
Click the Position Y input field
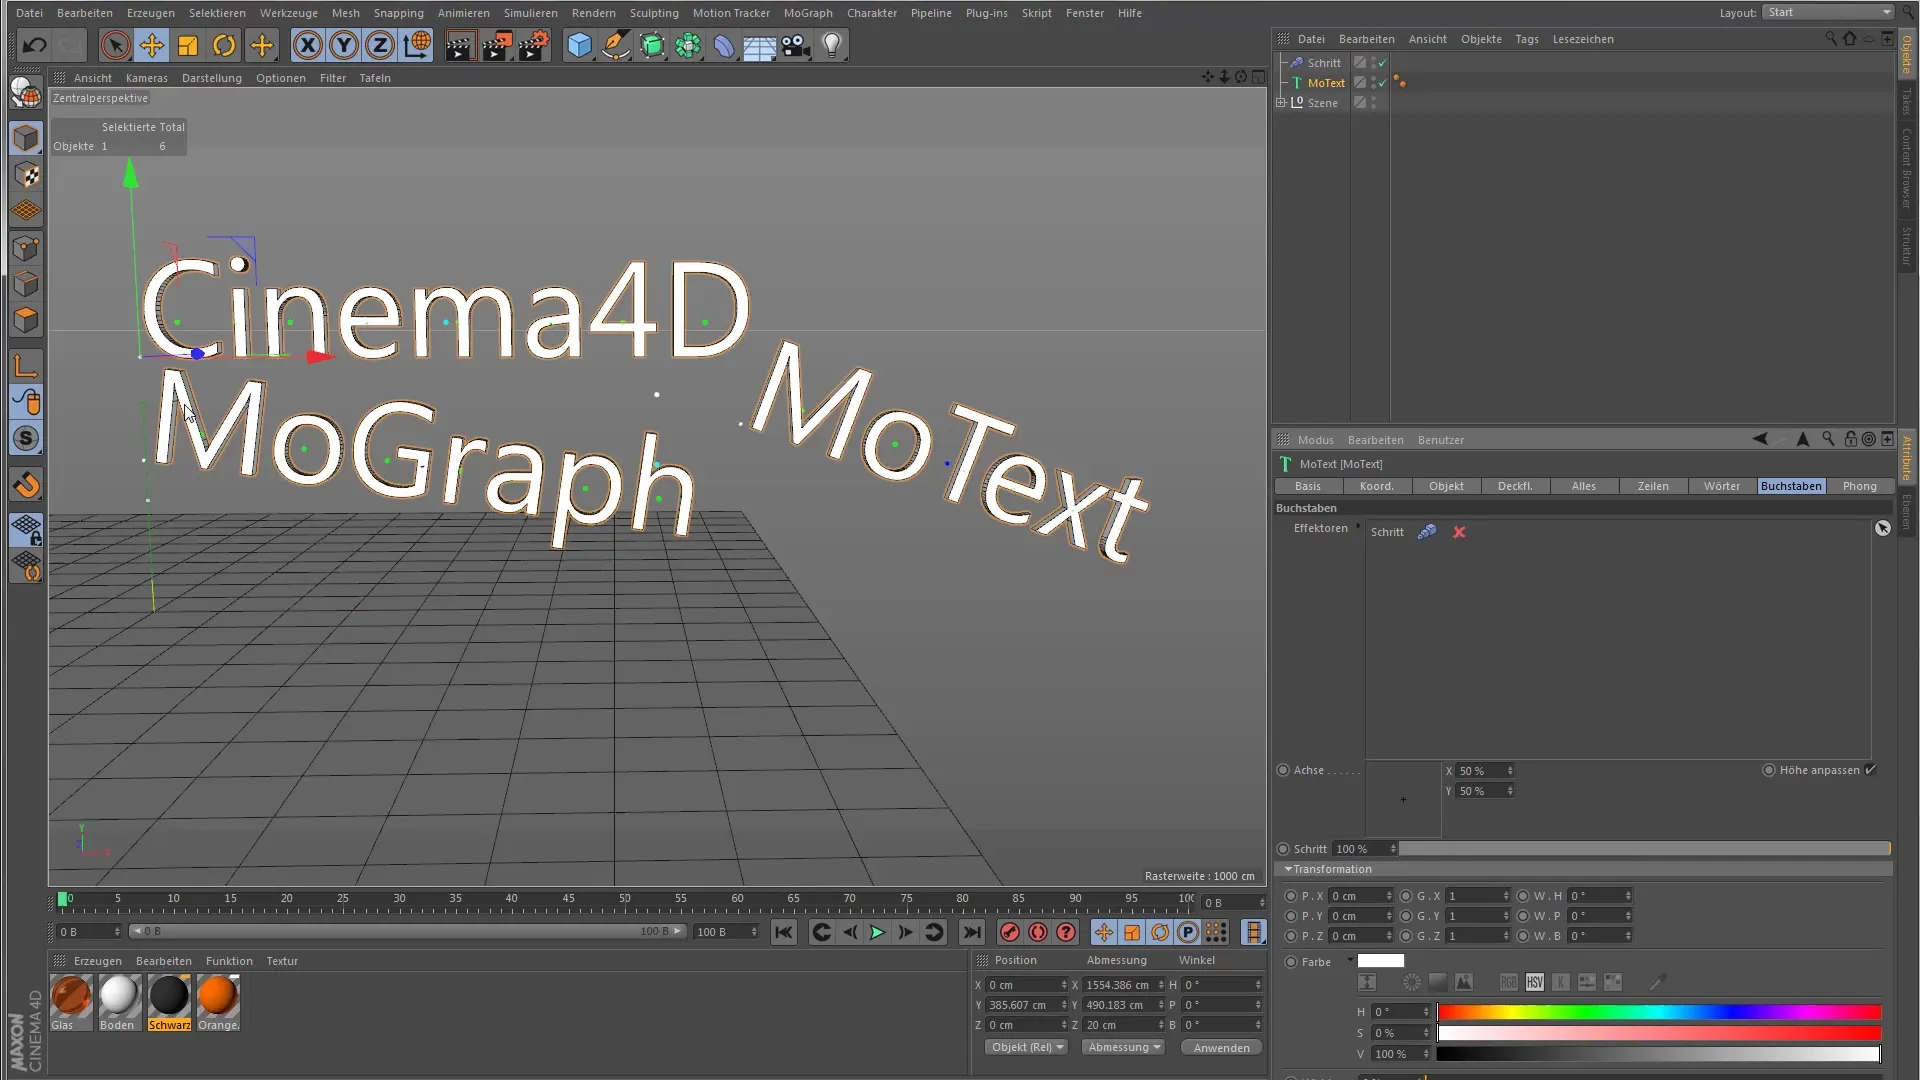[1027, 1005]
